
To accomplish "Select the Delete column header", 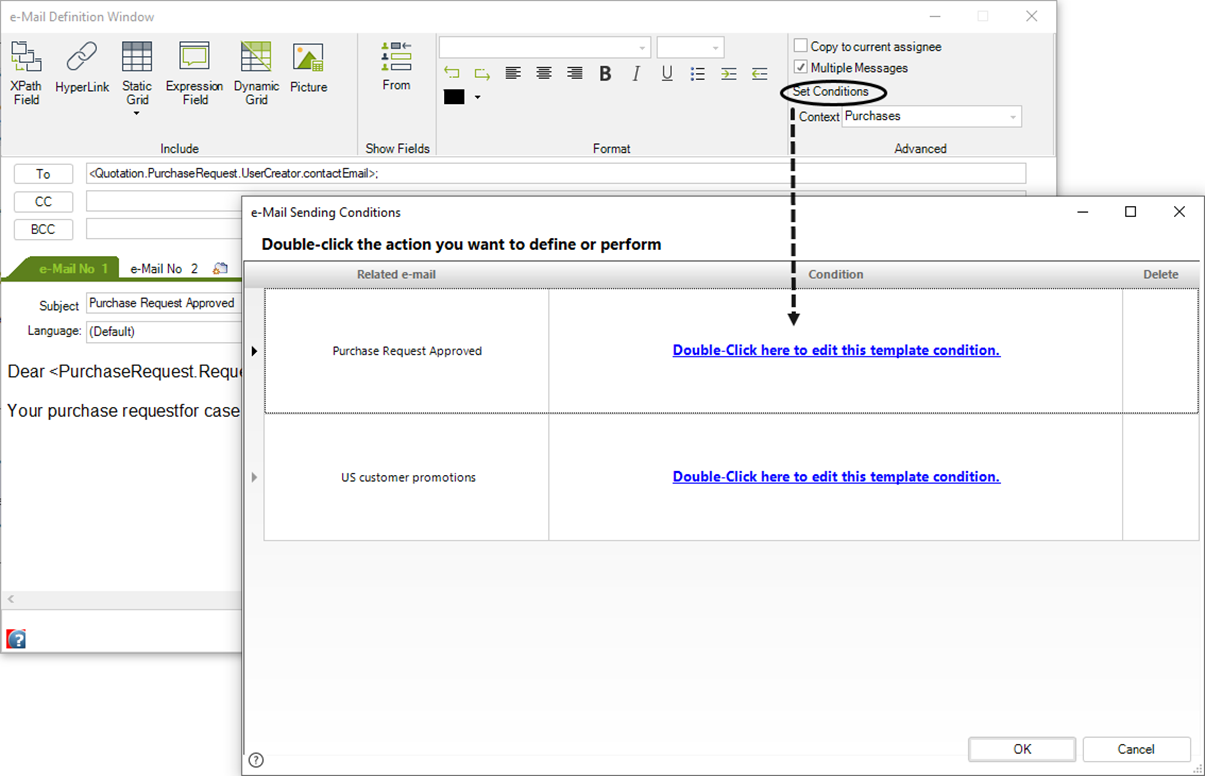I will [x=1161, y=274].
